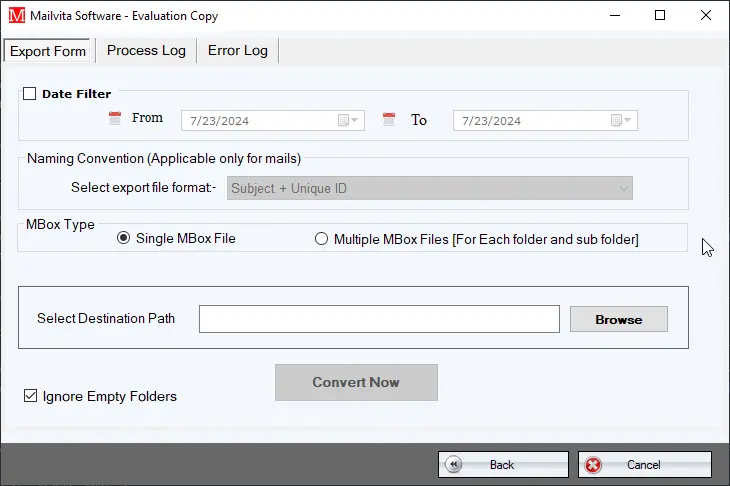
Task: Click the 'MBox Type' group label
Action: pos(60,224)
